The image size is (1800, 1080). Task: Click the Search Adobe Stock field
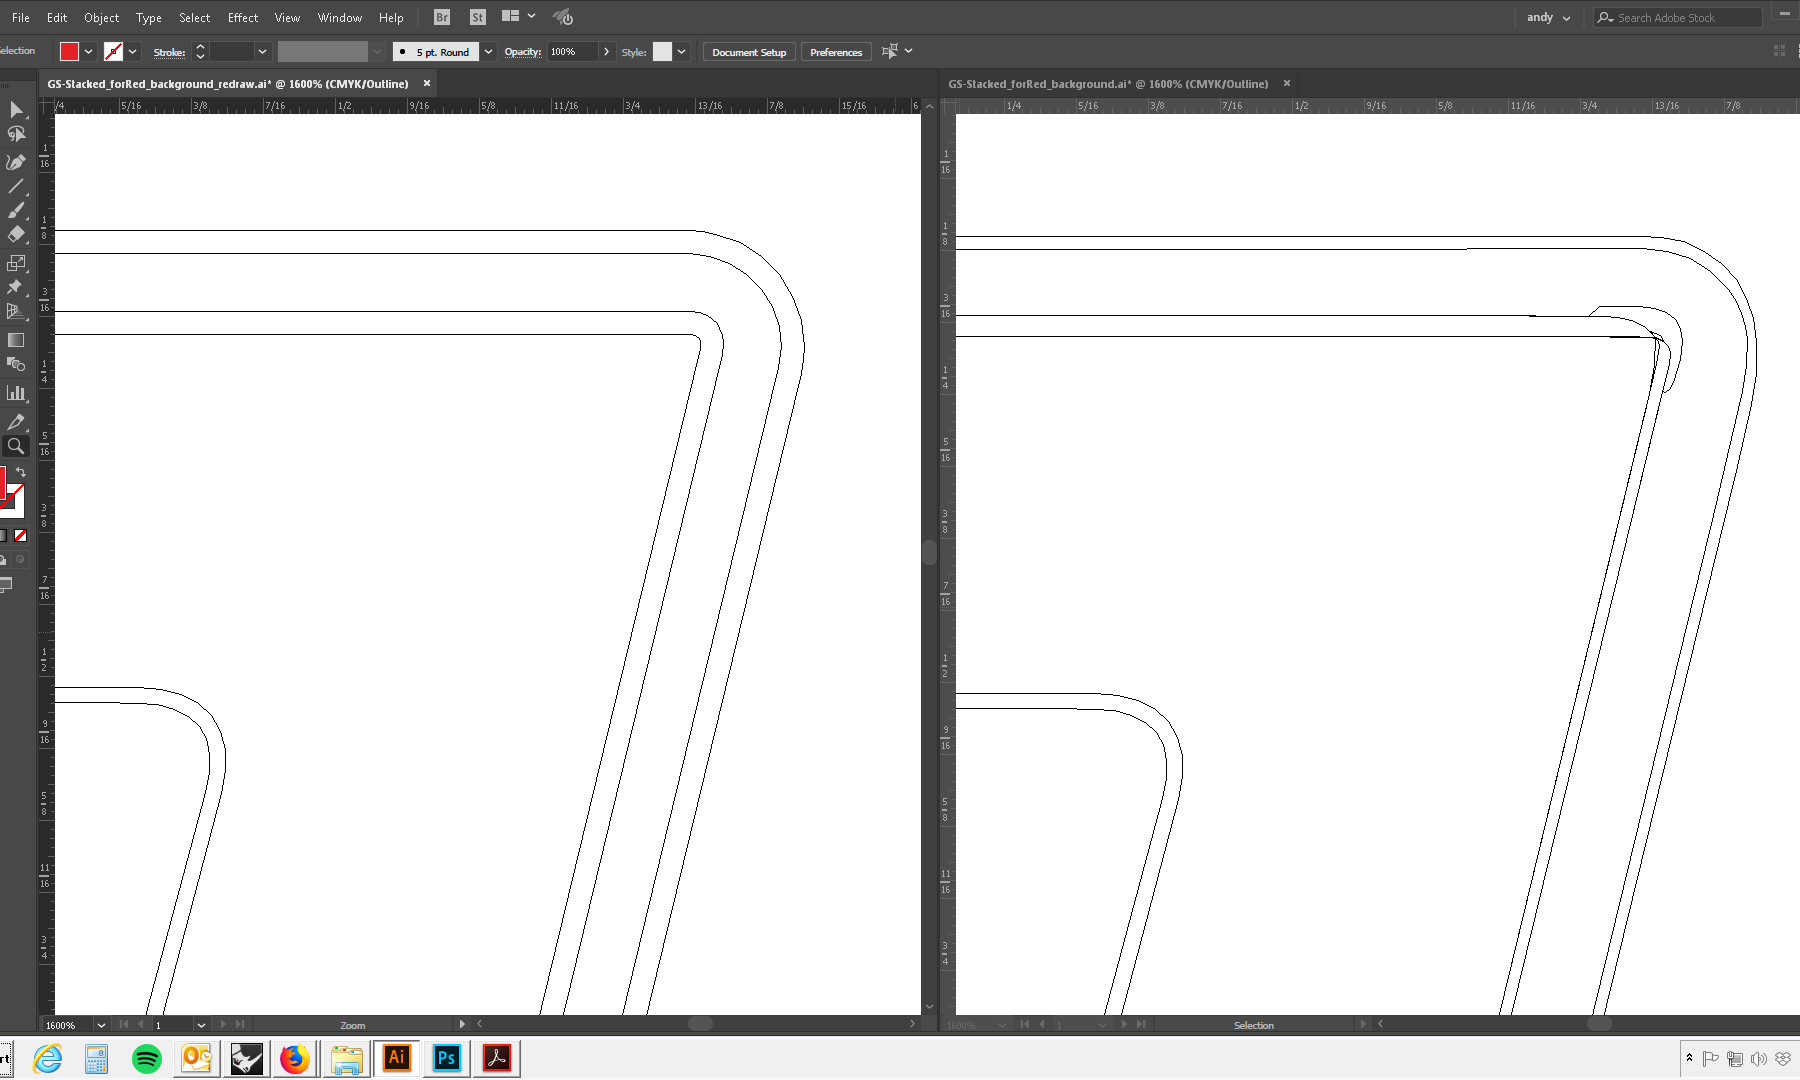(x=1678, y=17)
